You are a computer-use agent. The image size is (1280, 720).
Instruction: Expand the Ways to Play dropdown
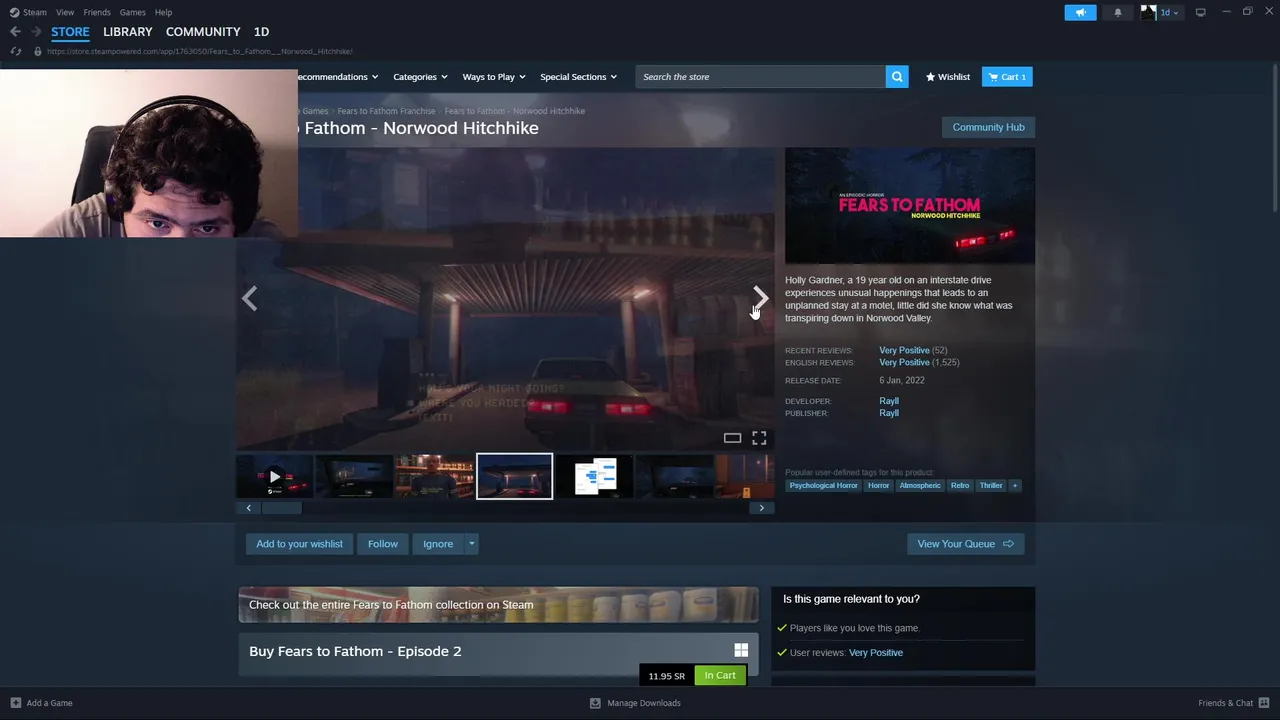493,77
